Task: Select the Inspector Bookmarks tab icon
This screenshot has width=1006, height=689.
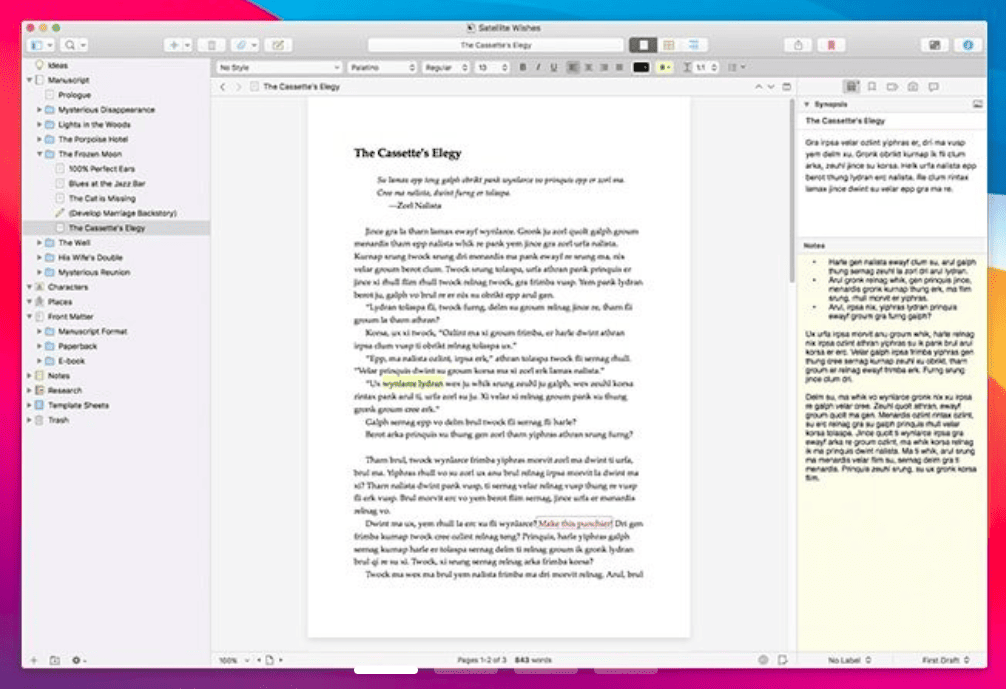Action: coord(872,87)
